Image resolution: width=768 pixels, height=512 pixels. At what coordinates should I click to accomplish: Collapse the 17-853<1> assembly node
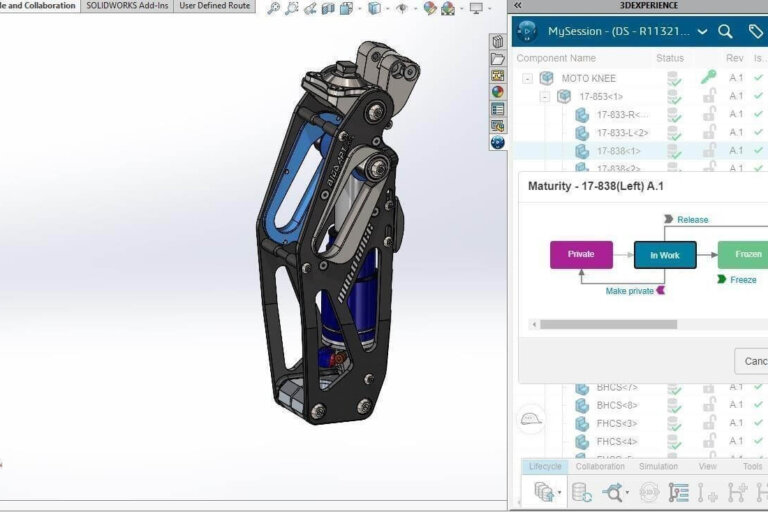tap(545, 96)
